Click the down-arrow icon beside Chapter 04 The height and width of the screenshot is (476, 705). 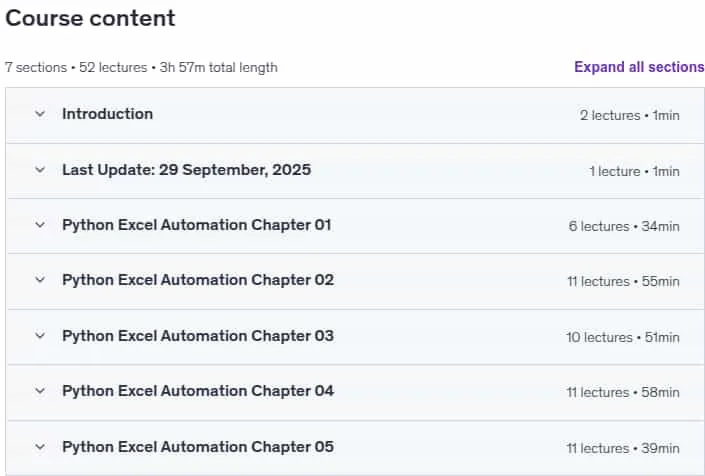point(40,391)
